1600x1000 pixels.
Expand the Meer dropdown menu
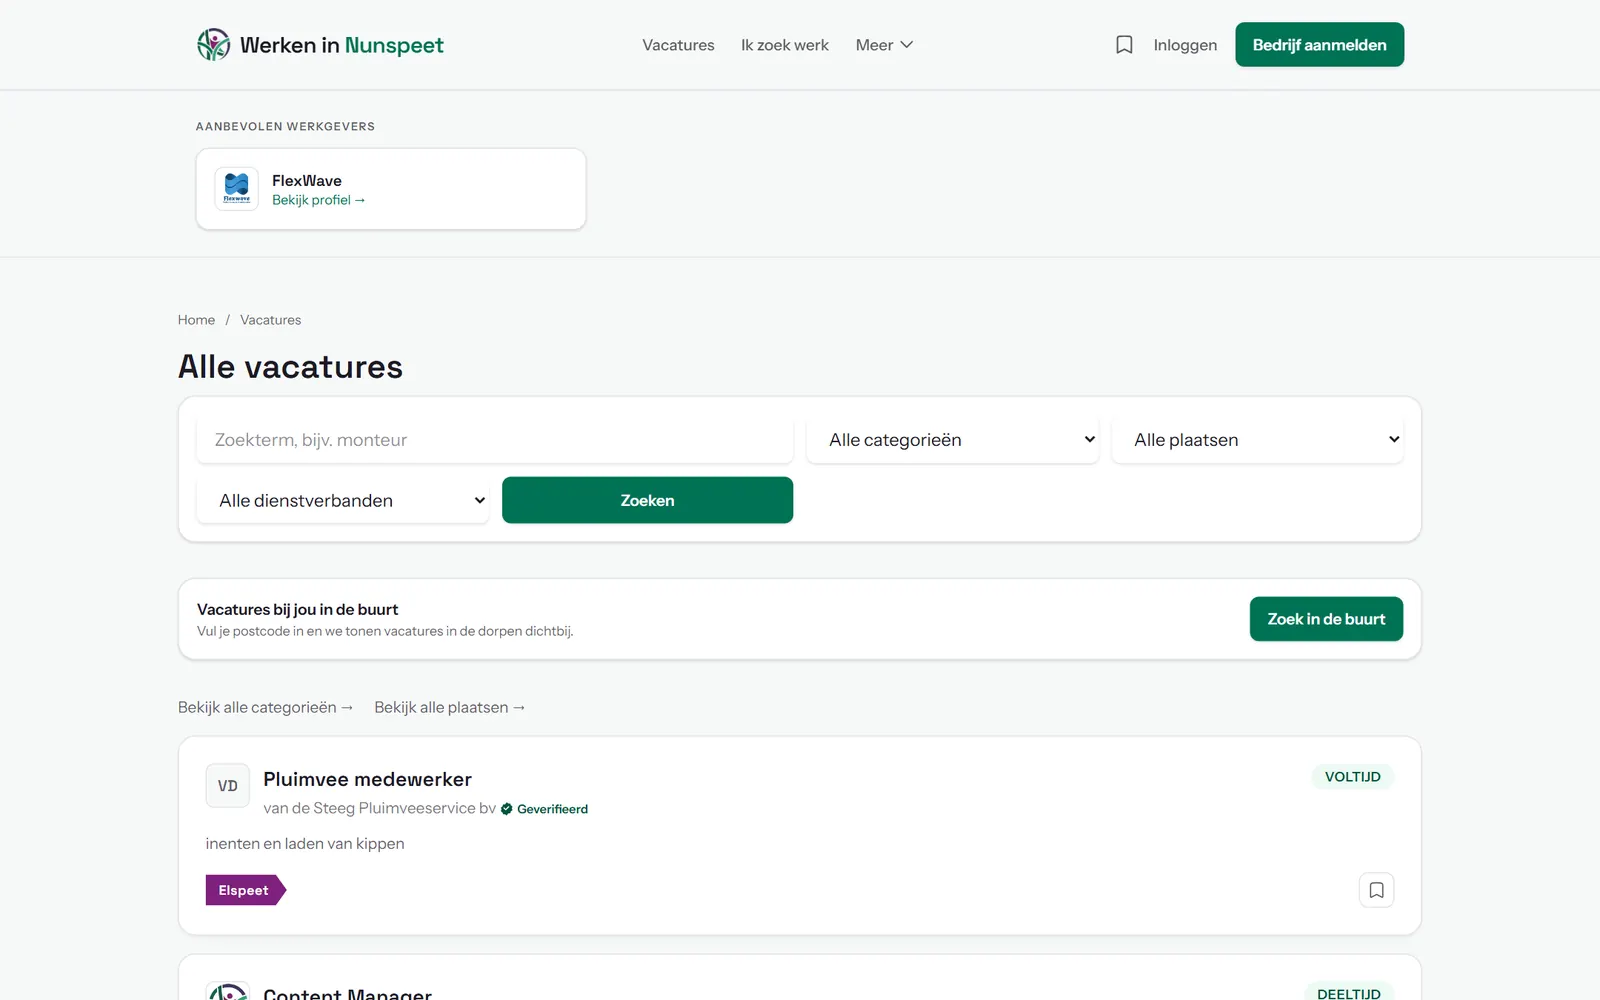pos(884,45)
